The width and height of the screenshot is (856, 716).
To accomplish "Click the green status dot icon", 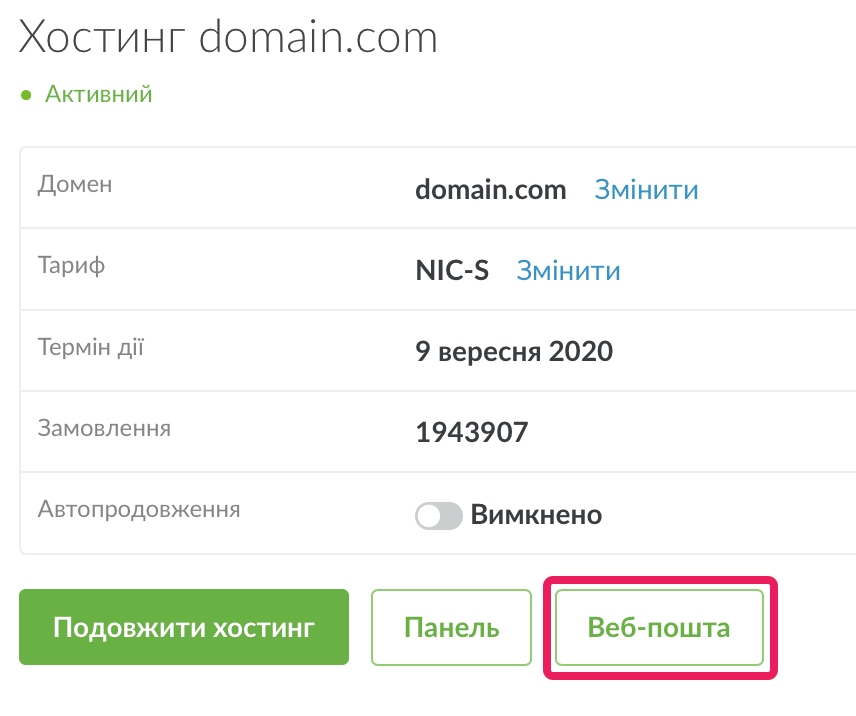I will pos(26,96).
